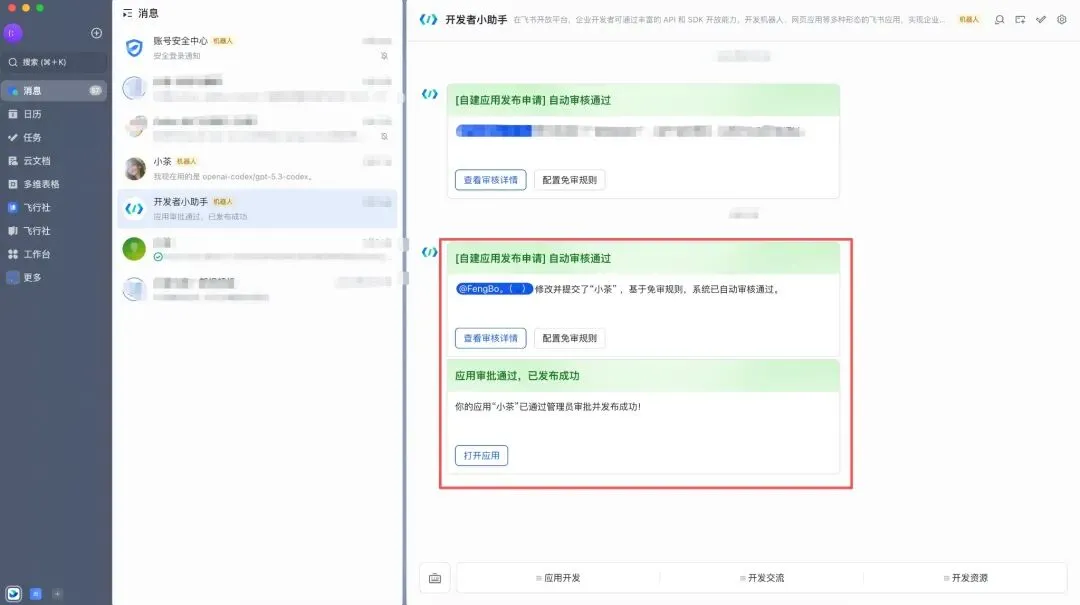Open the 消息 messages section
This screenshot has width=1080, height=605.
click(x=55, y=90)
